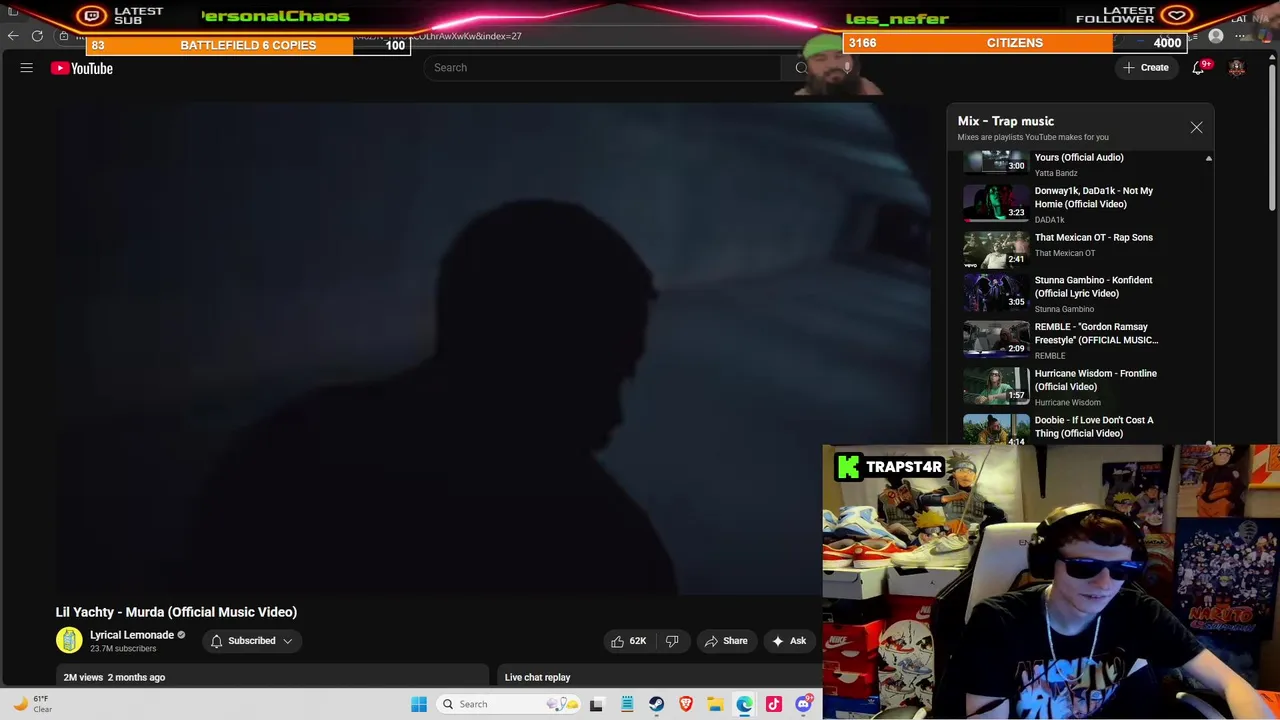This screenshot has height=720, width=1280.
Task: Click the Stunna Gambino Konfident thumbnail
Action: point(996,294)
